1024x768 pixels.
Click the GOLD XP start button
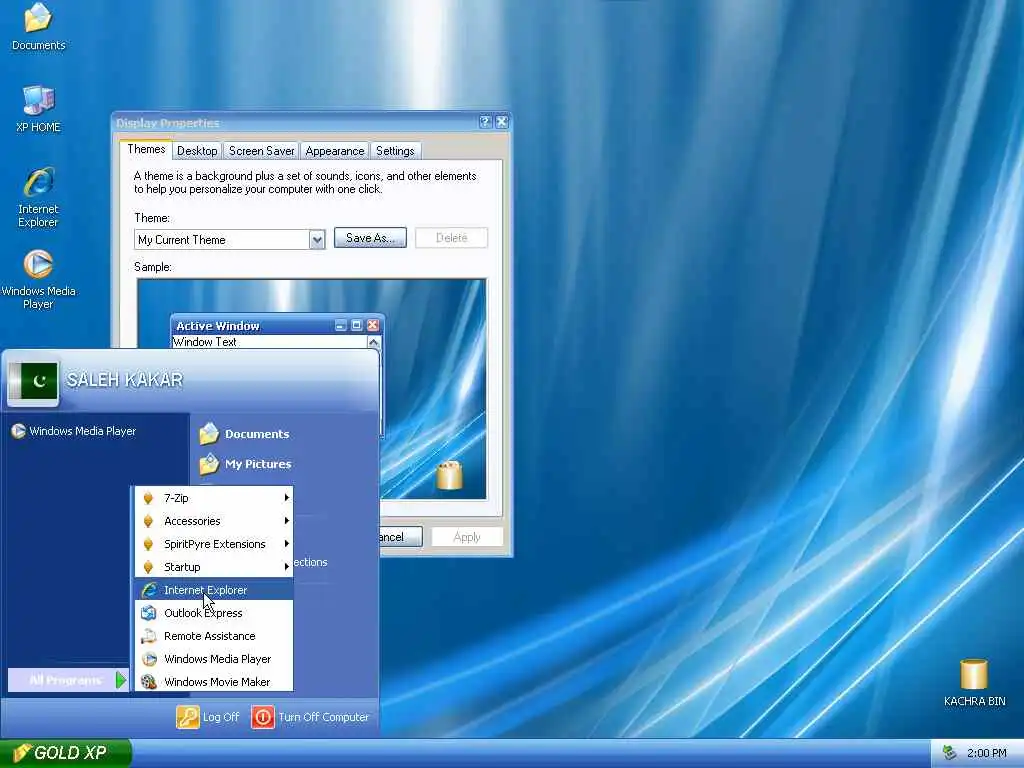(x=65, y=753)
